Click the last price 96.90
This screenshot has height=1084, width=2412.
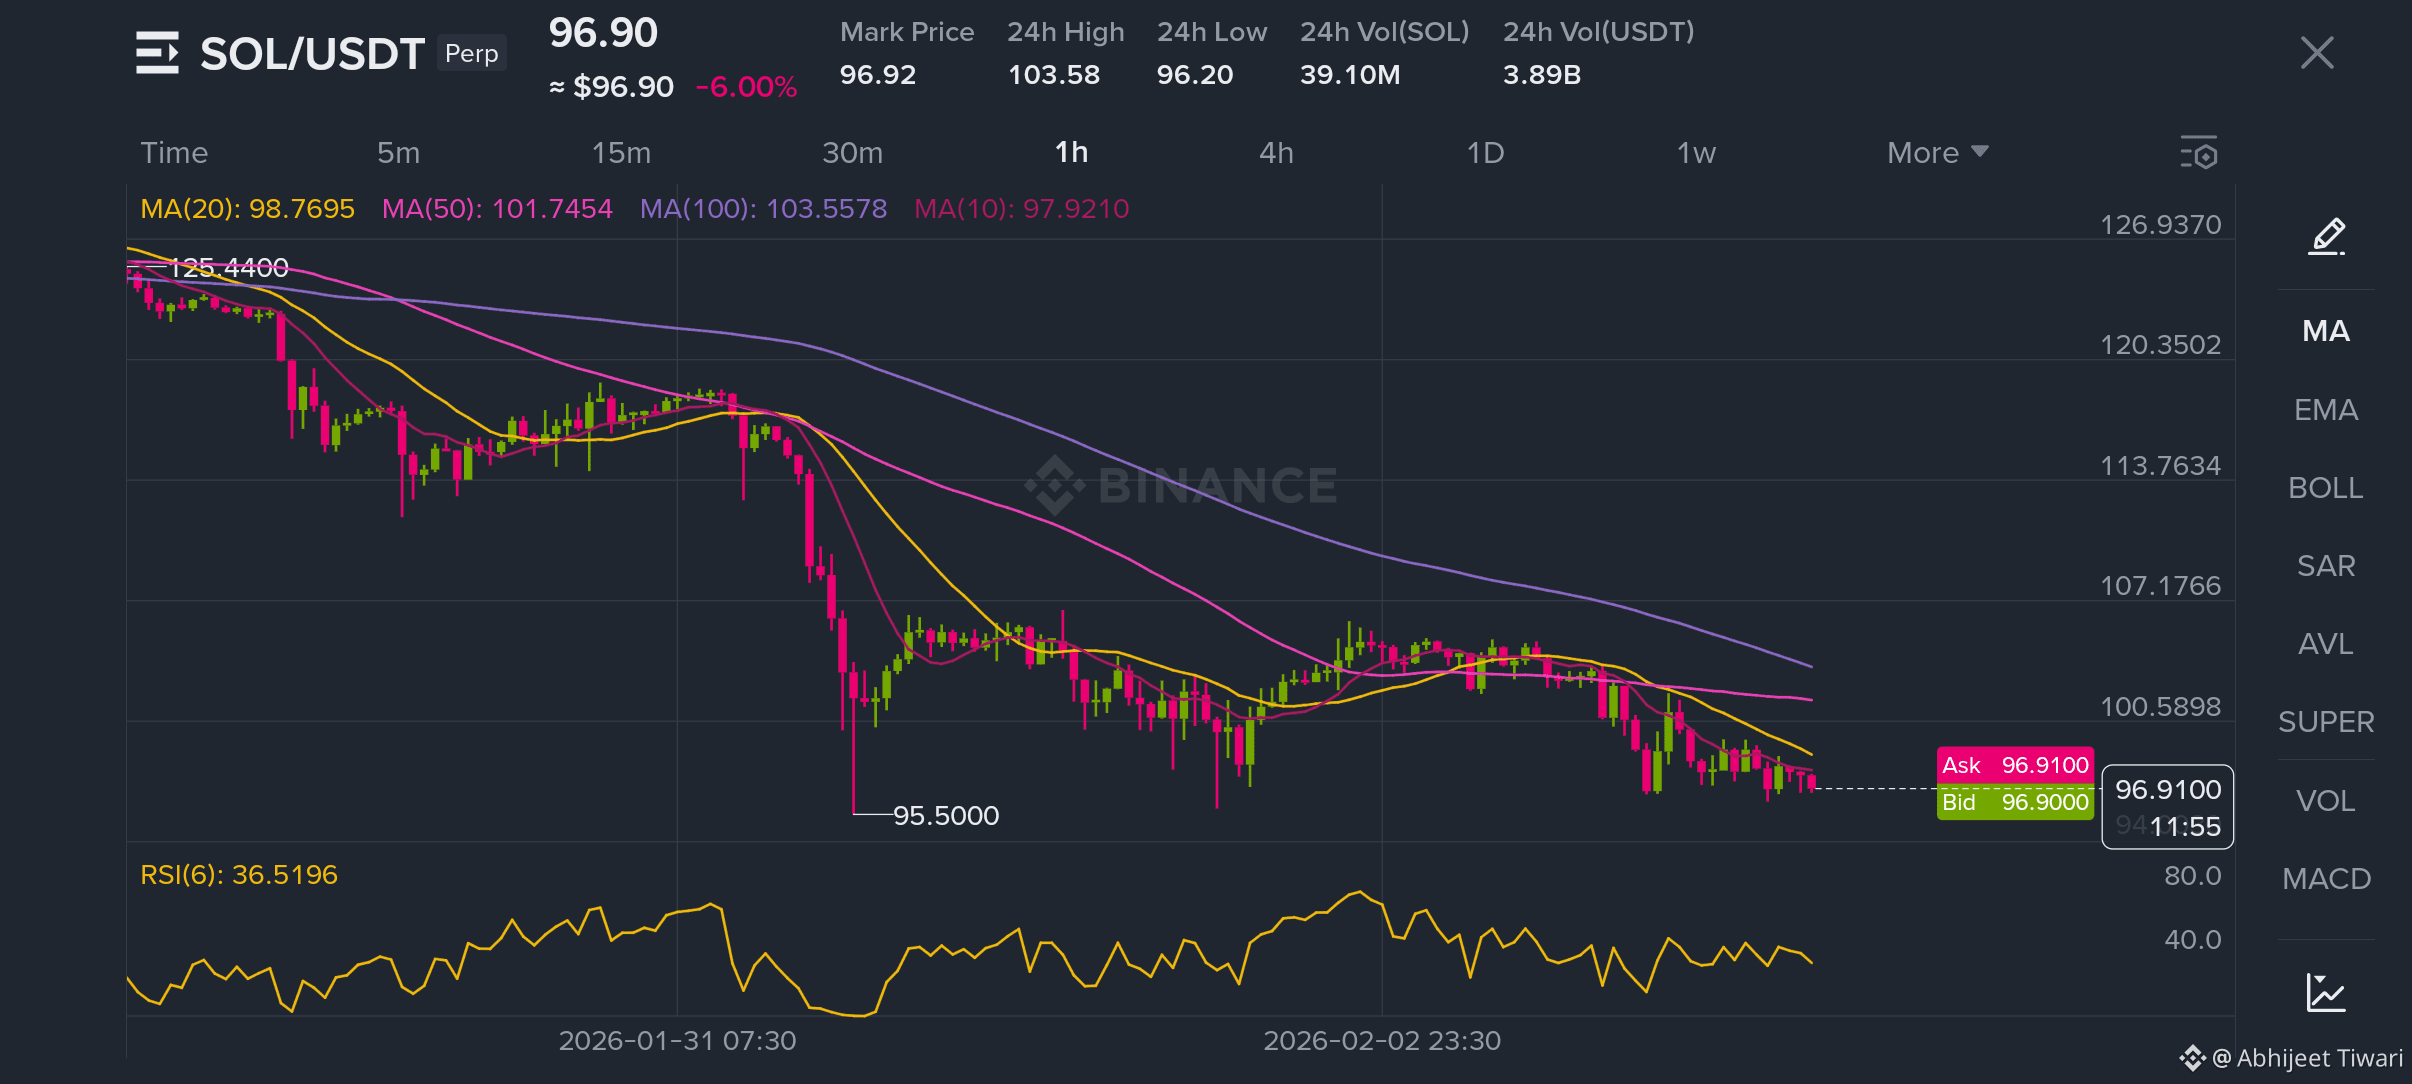603,33
